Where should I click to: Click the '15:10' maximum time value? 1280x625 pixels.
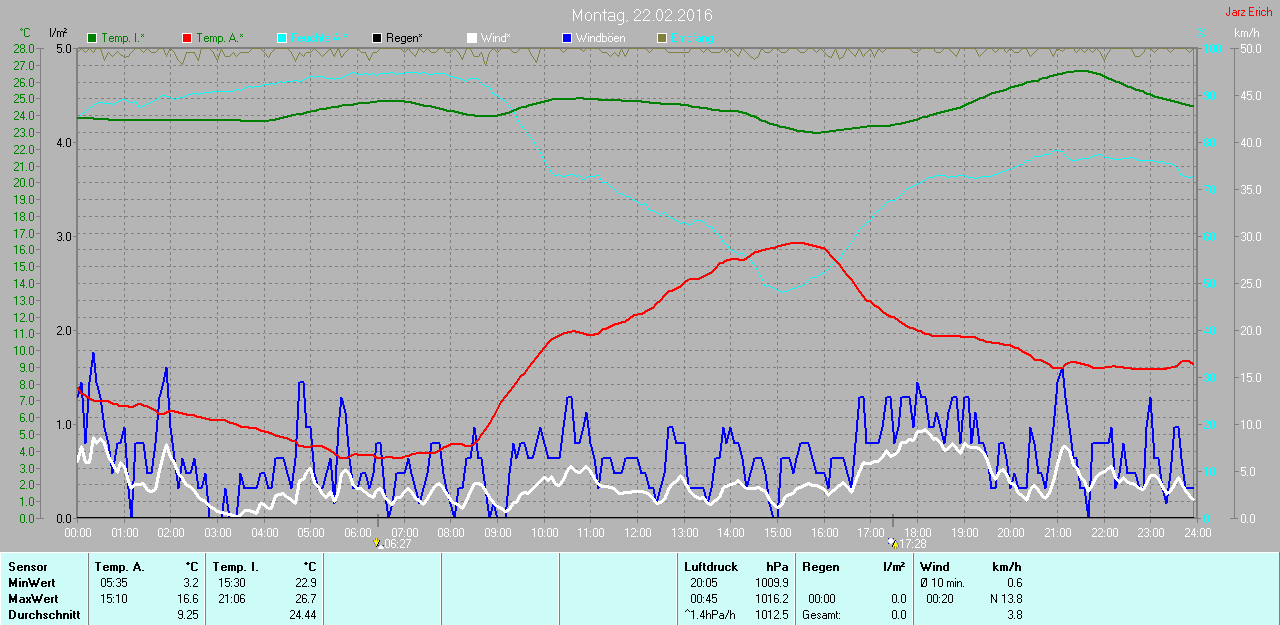point(114,599)
